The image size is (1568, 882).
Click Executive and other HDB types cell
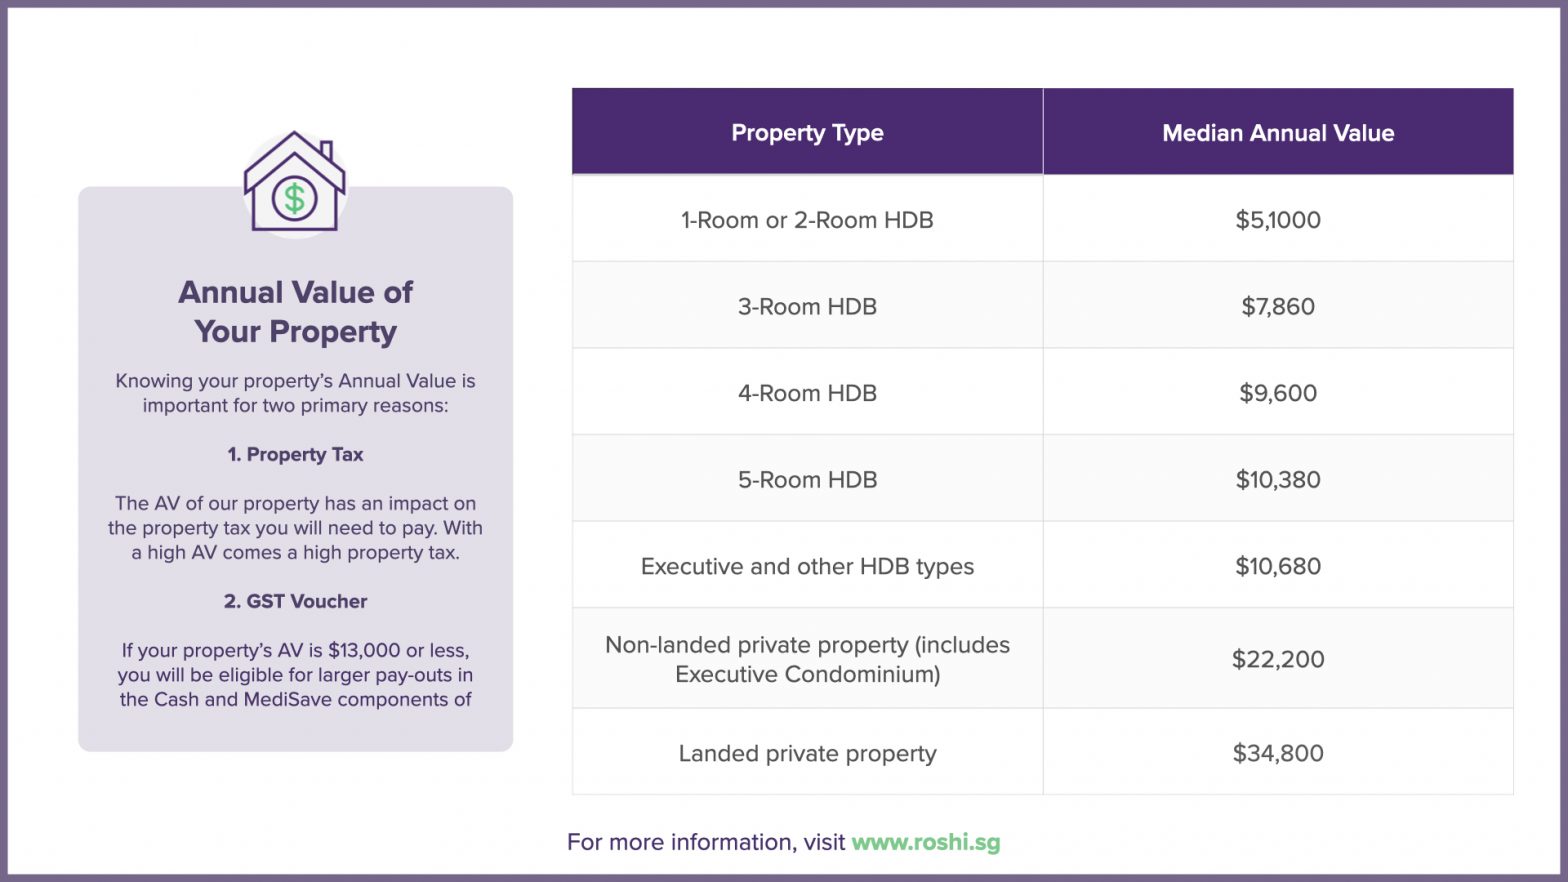(x=807, y=566)
